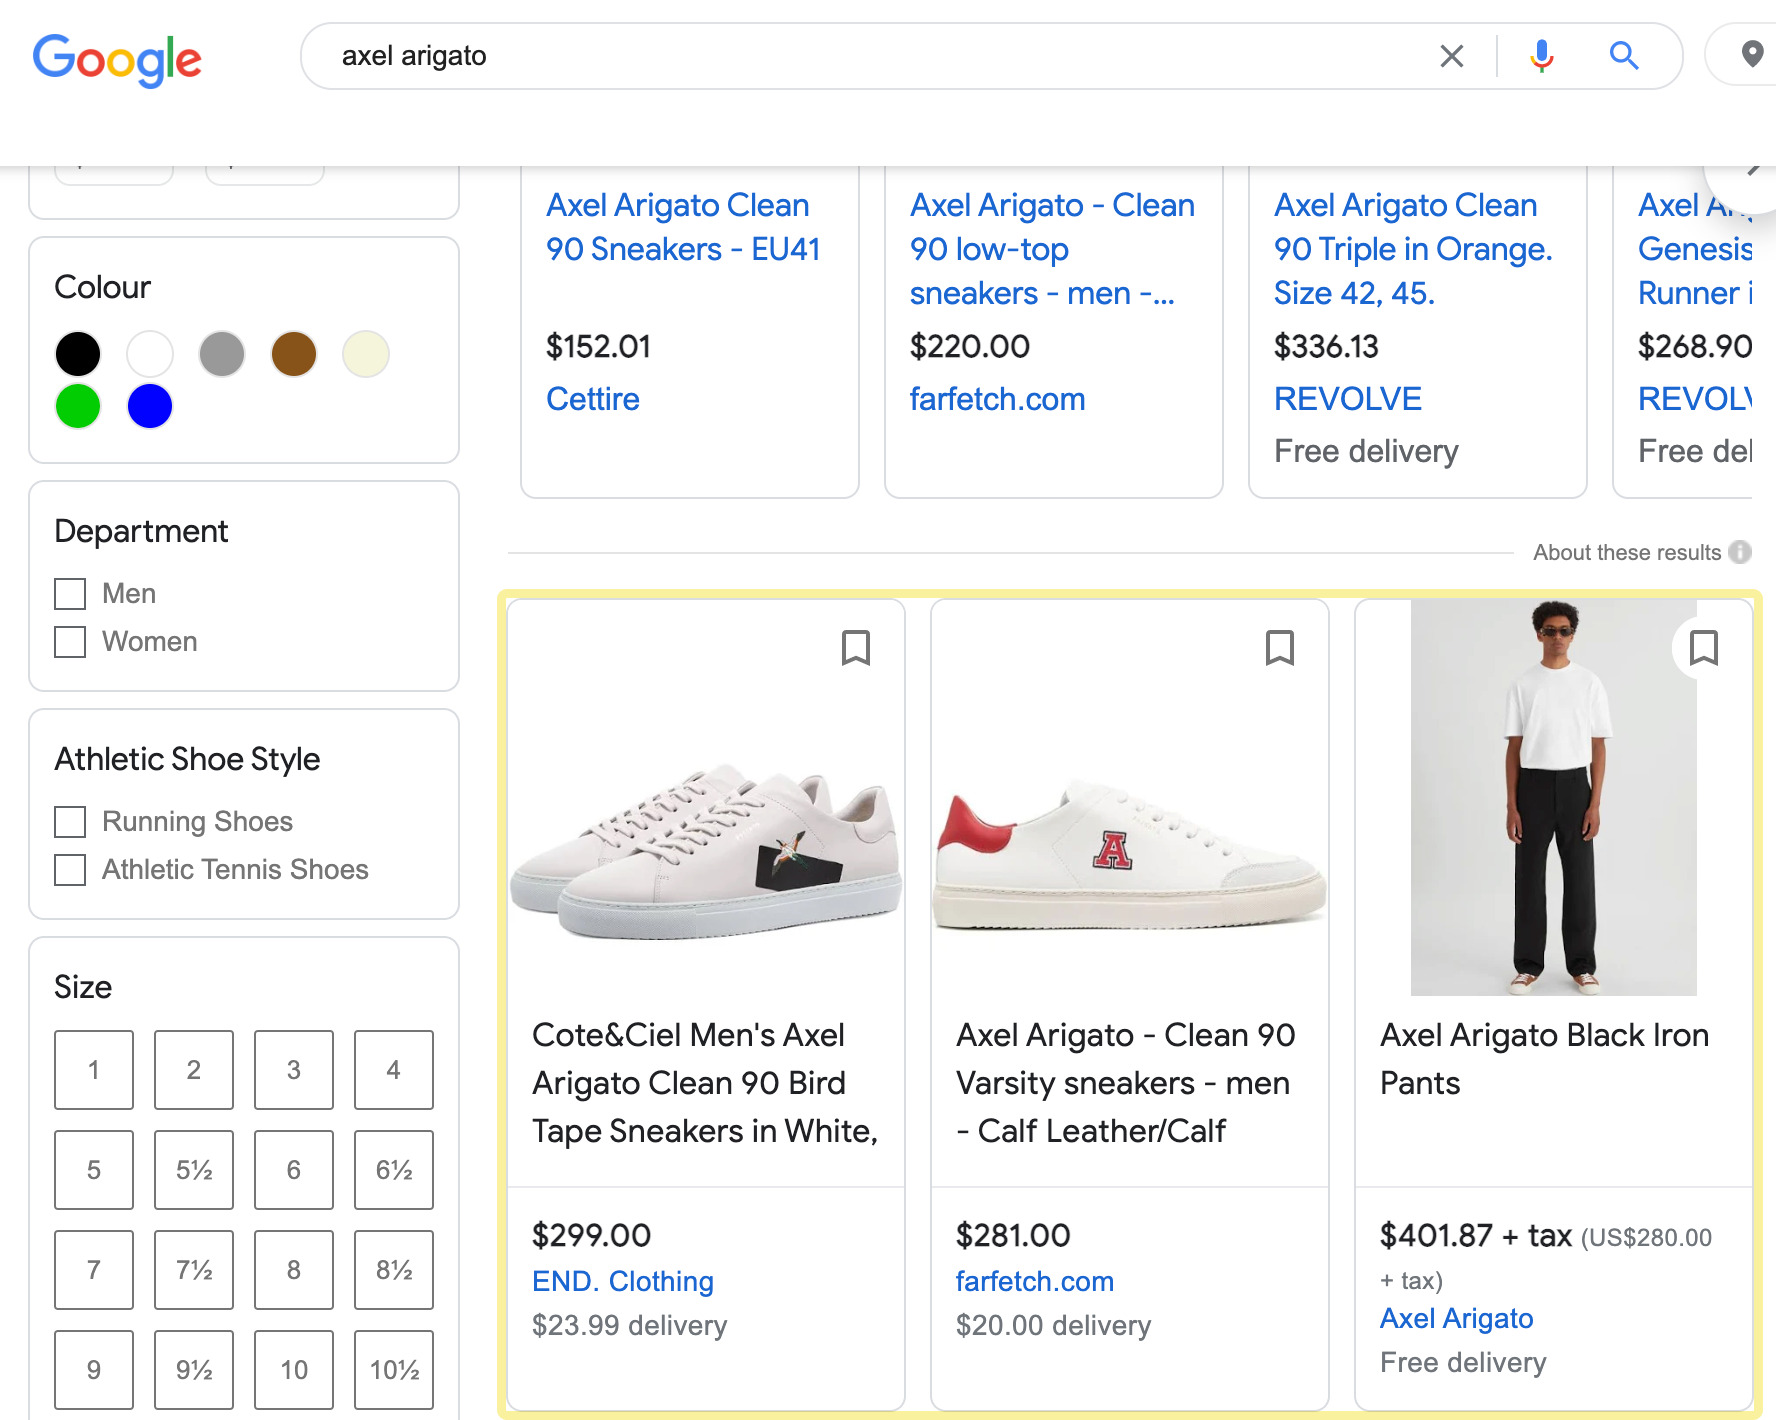Check the Athletic Tennis Shoes filter

pos(69,870)
